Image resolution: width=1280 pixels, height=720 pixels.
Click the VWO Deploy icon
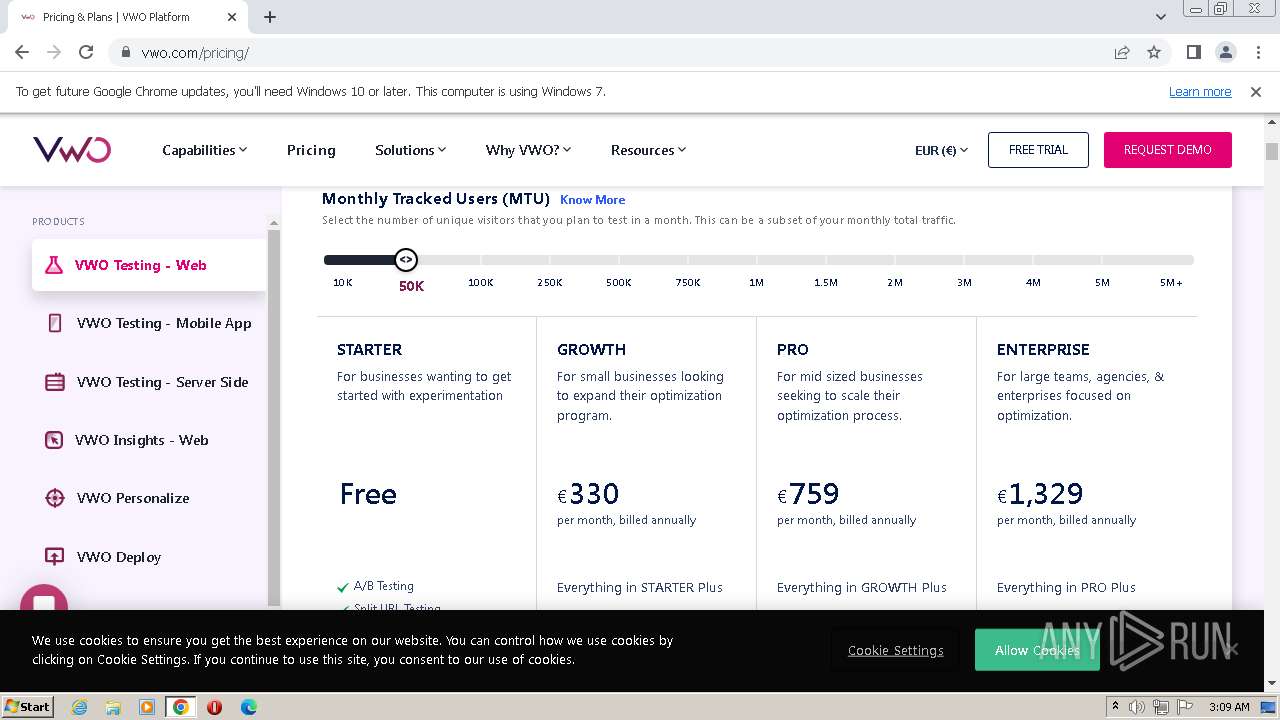click(x=55, y=557)
